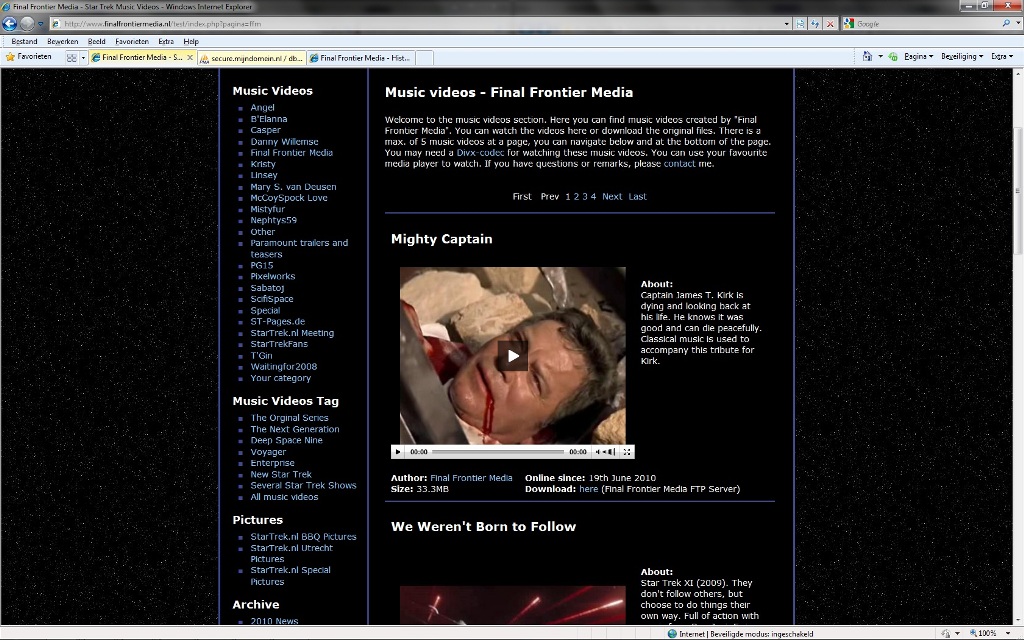Enter fullscreen with the fullscreen icon
The height and width of the screenshot is (640, 1024).
click(627, 451)
